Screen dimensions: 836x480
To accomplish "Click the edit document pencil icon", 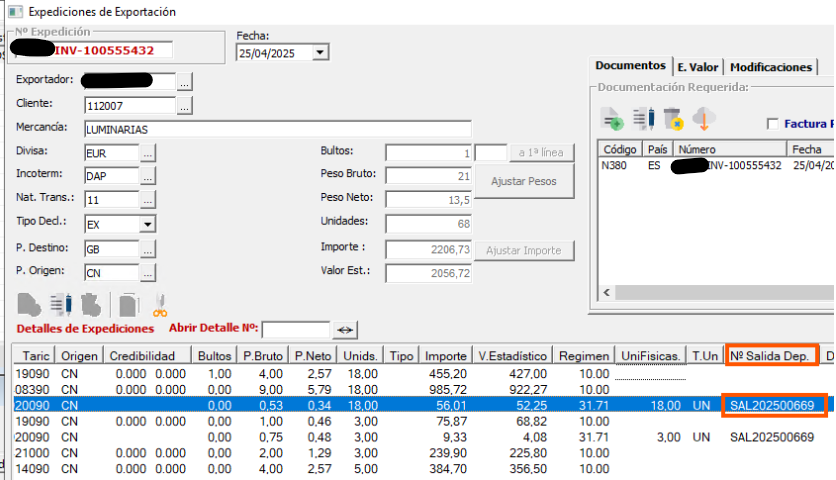I will click(643, 120).
